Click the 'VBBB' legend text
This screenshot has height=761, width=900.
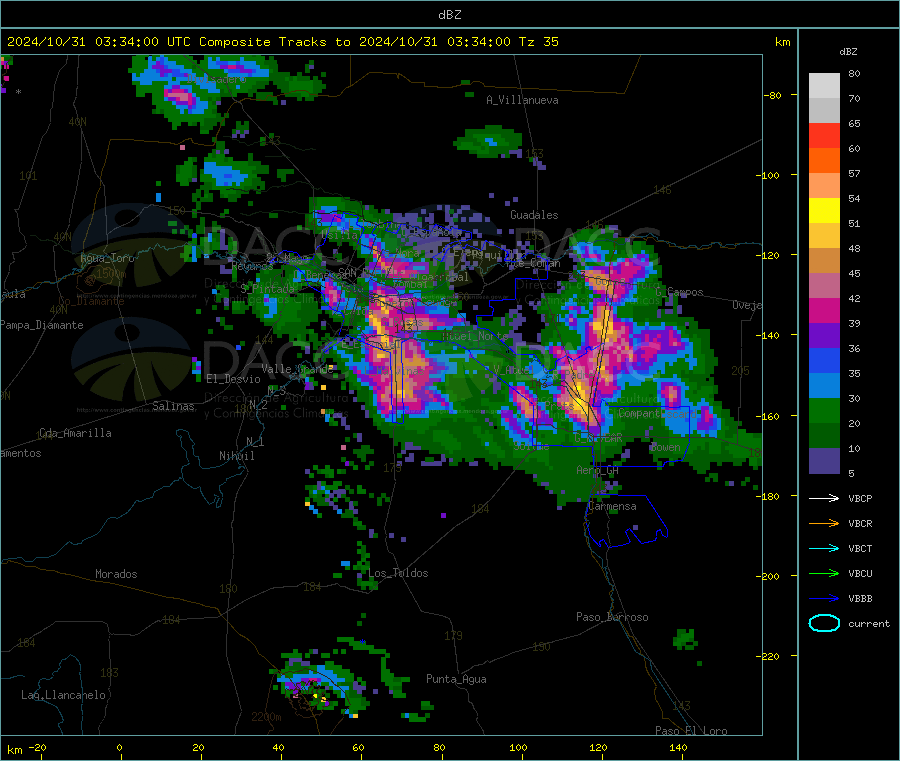[x=860, y=599]
